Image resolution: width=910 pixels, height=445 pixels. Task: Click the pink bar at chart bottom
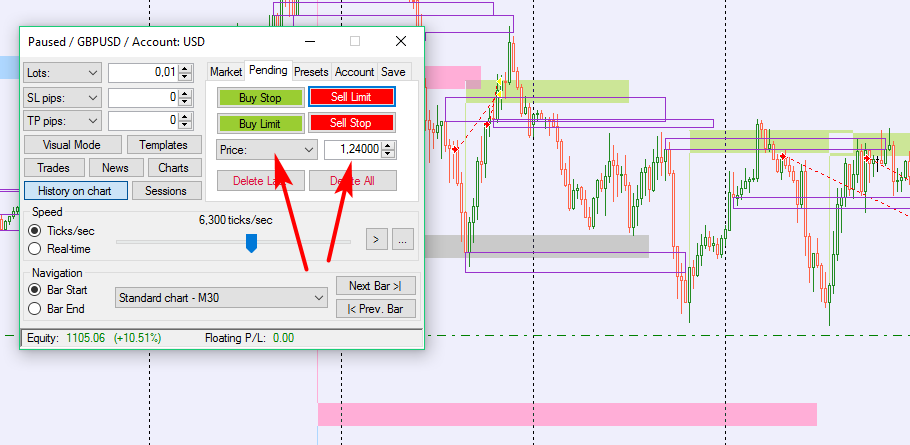tap(567, 414)
